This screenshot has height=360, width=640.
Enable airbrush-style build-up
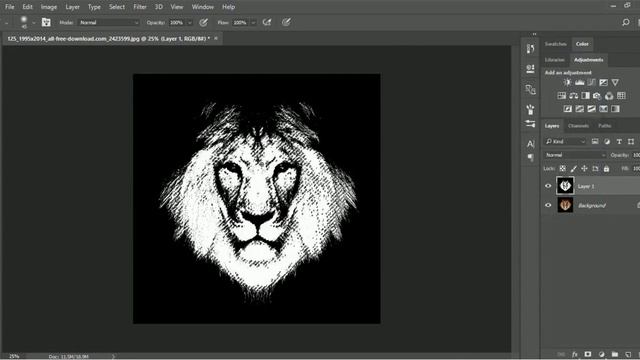pos(267,22)
